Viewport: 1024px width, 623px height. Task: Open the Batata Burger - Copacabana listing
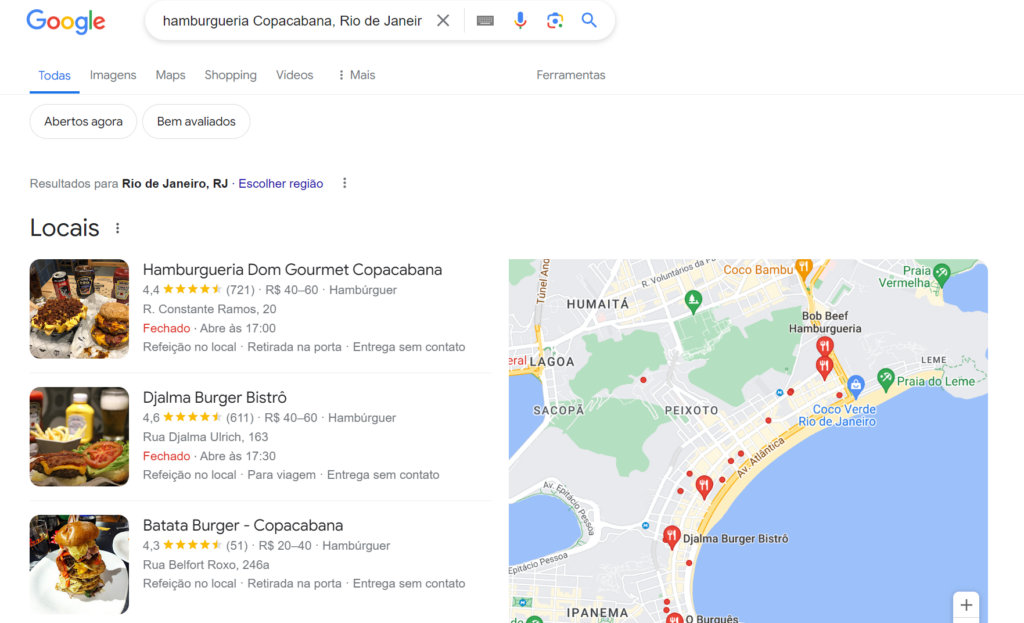243,526
